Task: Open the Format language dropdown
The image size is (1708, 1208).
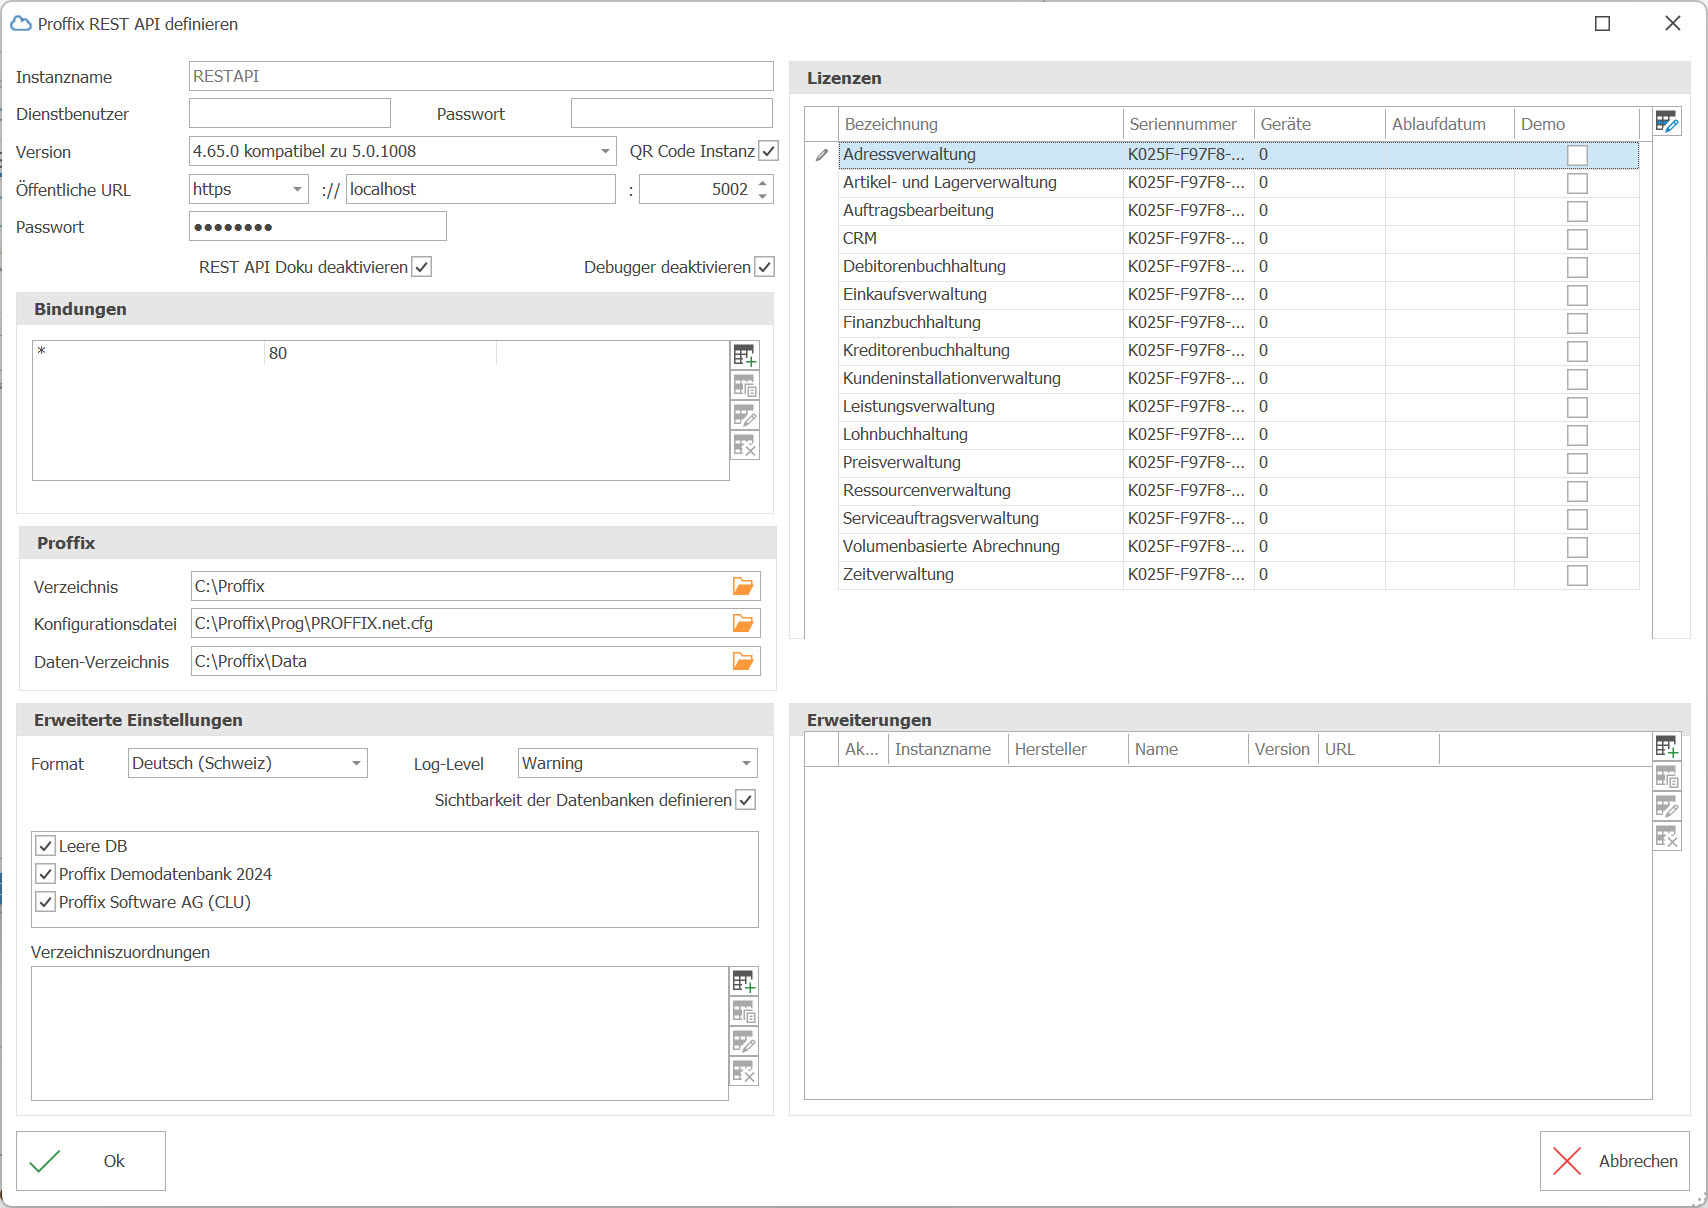Action: 356,763
